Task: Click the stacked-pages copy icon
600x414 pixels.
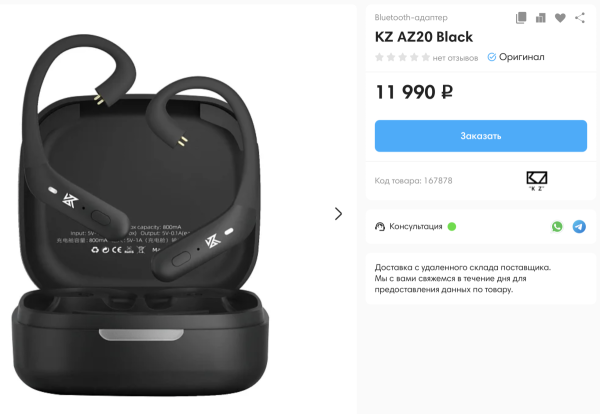Action: 521,18
